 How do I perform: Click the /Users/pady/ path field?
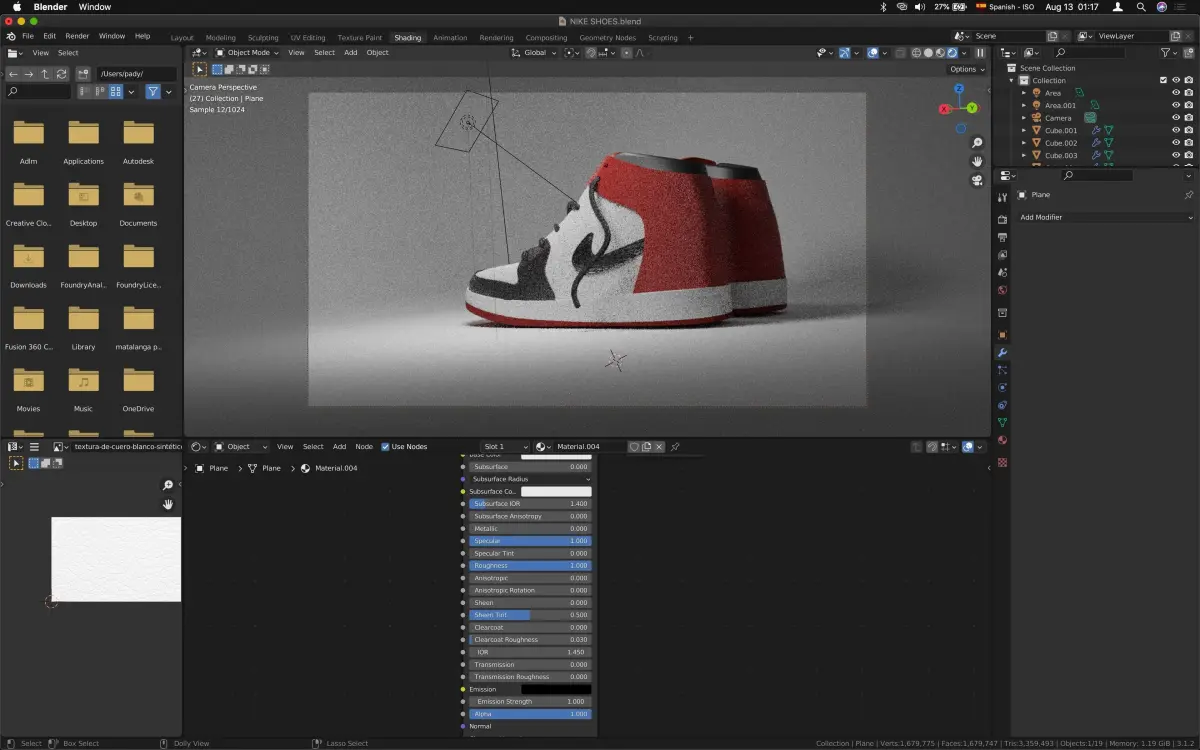pyautogui.click(x=136, y=74)
